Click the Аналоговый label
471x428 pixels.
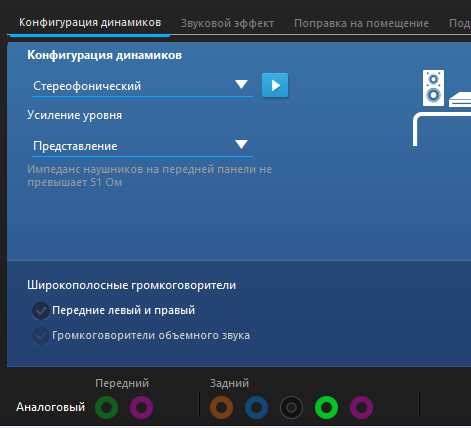click(51, 407)
